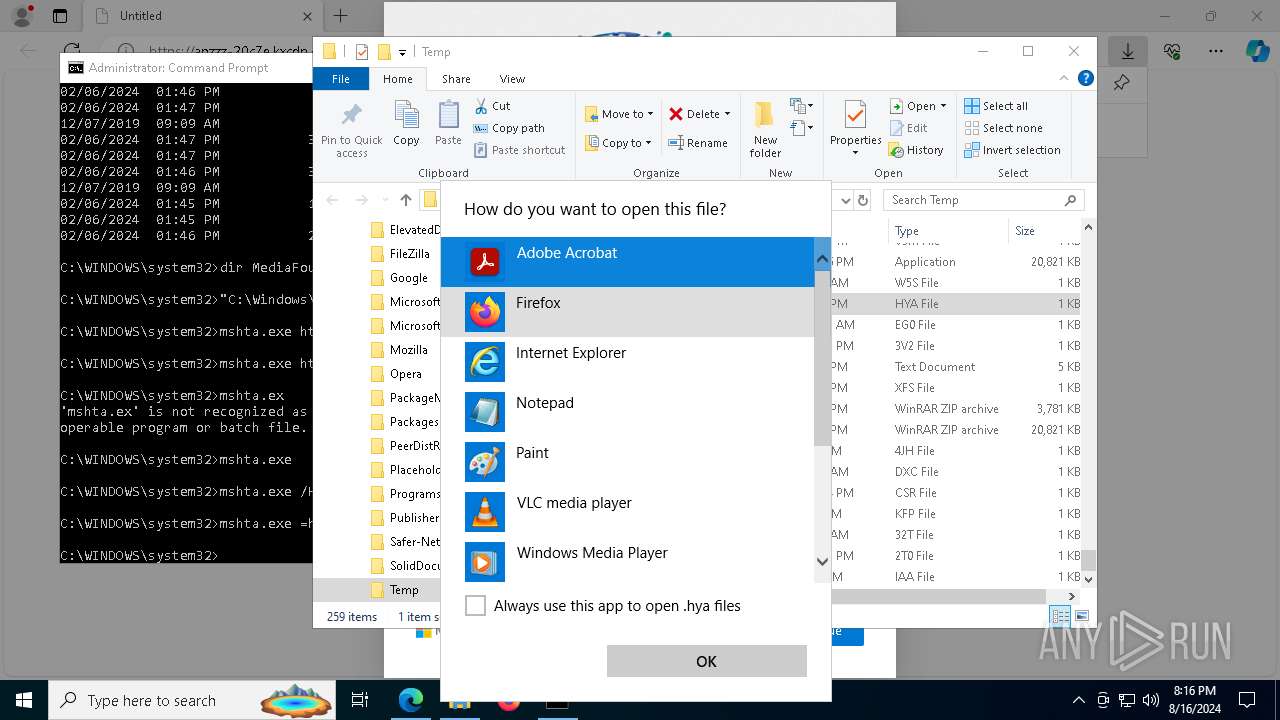Click the Edit ribbon item
This screenshot has height=720, width=1280.
click(909, 128)
